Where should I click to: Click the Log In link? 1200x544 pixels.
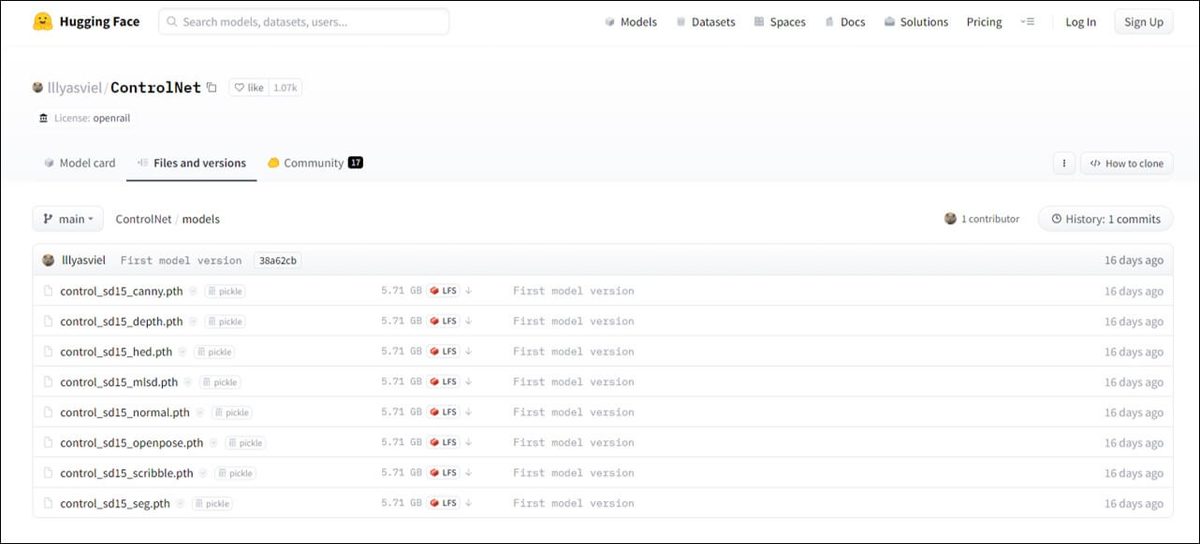pyautogui.click(x=1080, y=22)
